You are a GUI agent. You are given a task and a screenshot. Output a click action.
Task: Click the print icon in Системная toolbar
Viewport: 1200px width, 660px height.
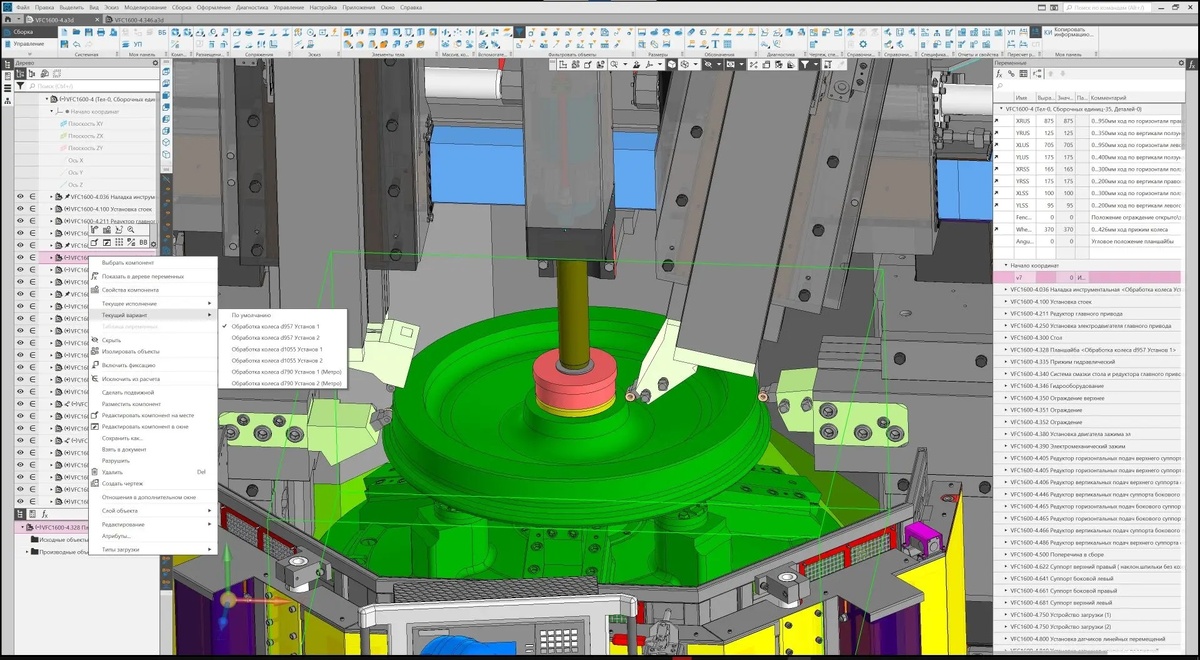click(x=102, y=33)
